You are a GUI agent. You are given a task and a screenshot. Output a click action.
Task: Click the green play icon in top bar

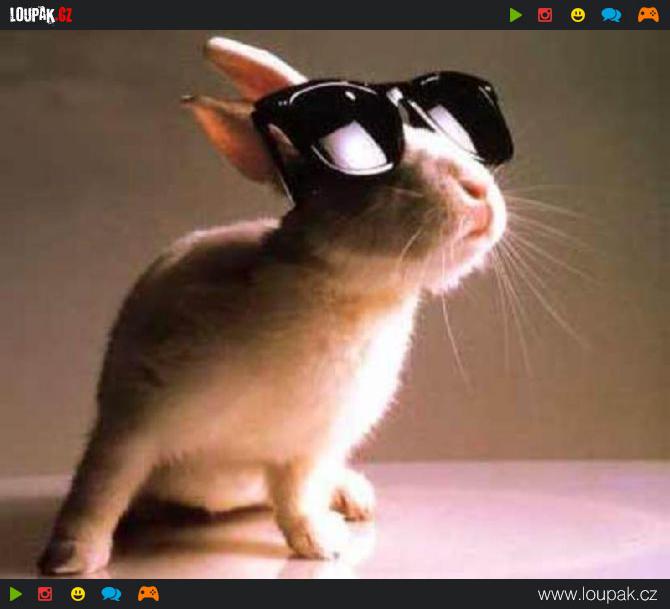[x=516, y=15]
